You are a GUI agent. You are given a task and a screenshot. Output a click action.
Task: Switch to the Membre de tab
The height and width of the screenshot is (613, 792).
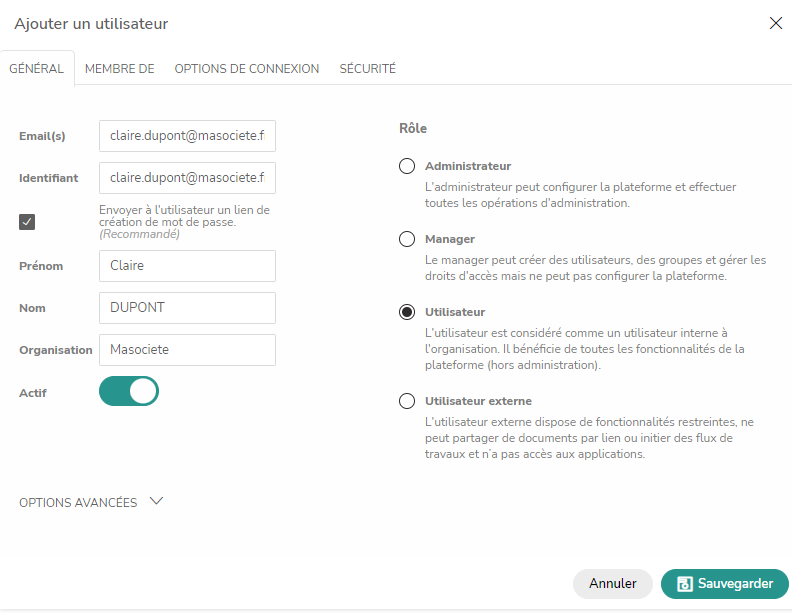point(120,69)
